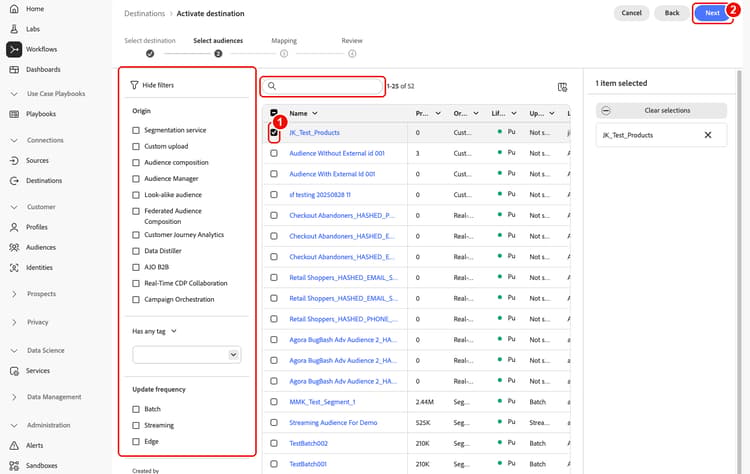This screenshot has height=474, width=750.
Task: Collapse the Use Case Playbooks section
Action: (x=14, y=94)
